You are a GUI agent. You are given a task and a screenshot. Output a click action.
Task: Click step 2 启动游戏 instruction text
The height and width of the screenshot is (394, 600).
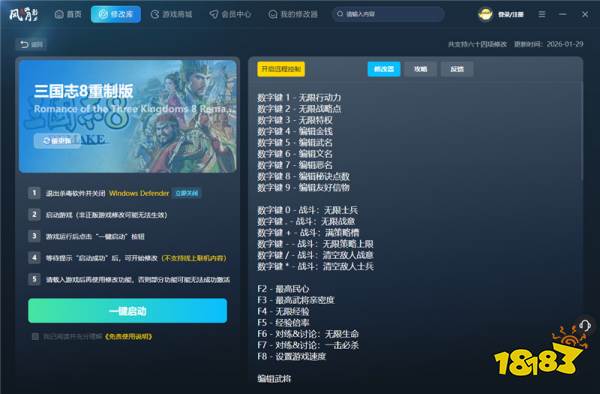click(107, 215)
